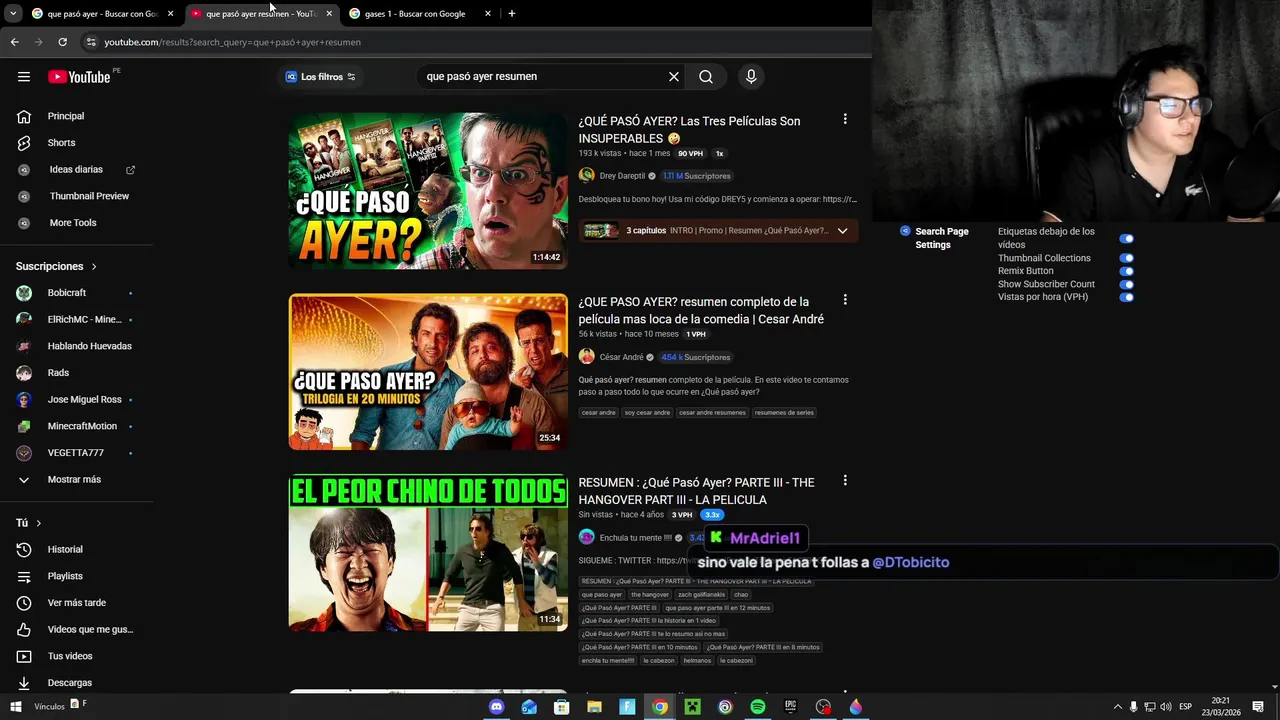
Task: Go back in the browser
Action: (14, 42)
